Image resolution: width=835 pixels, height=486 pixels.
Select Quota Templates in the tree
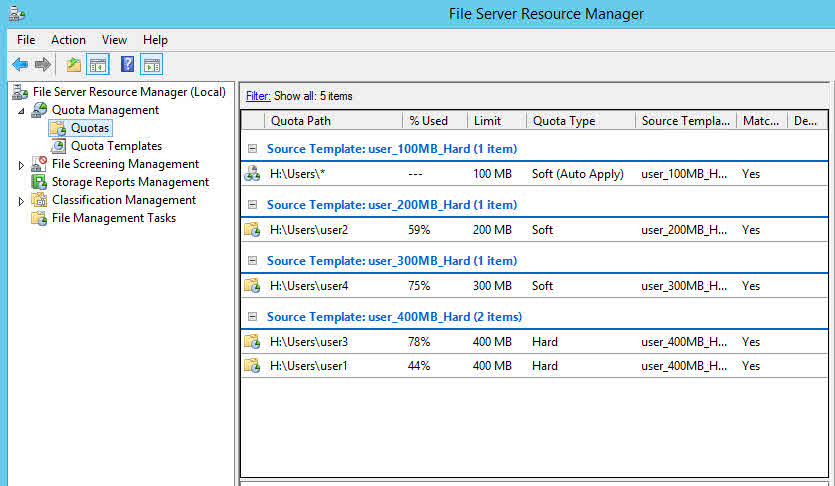point(116,146)
